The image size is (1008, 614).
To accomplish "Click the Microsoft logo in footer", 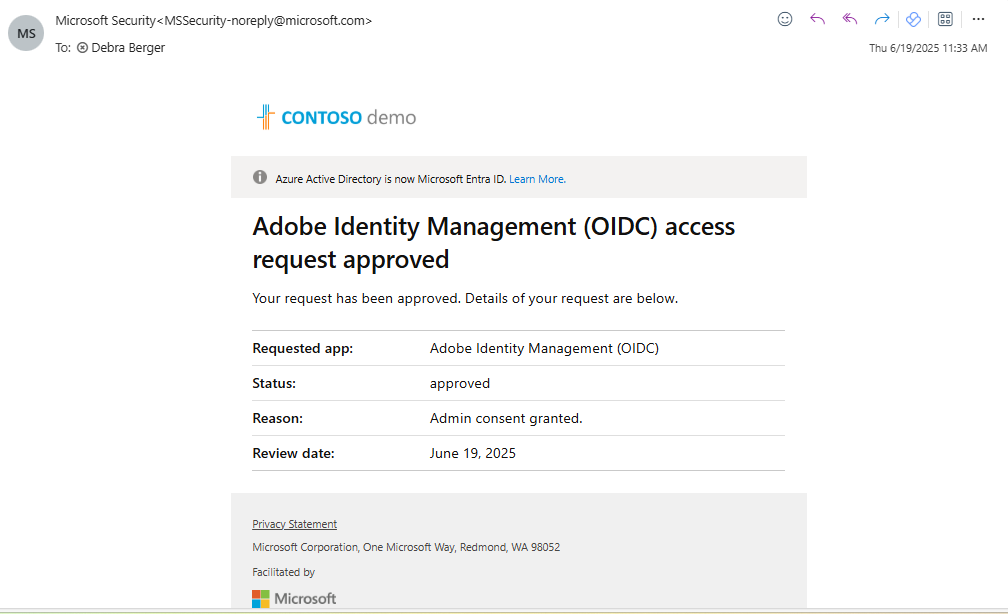I will point(294,599).
